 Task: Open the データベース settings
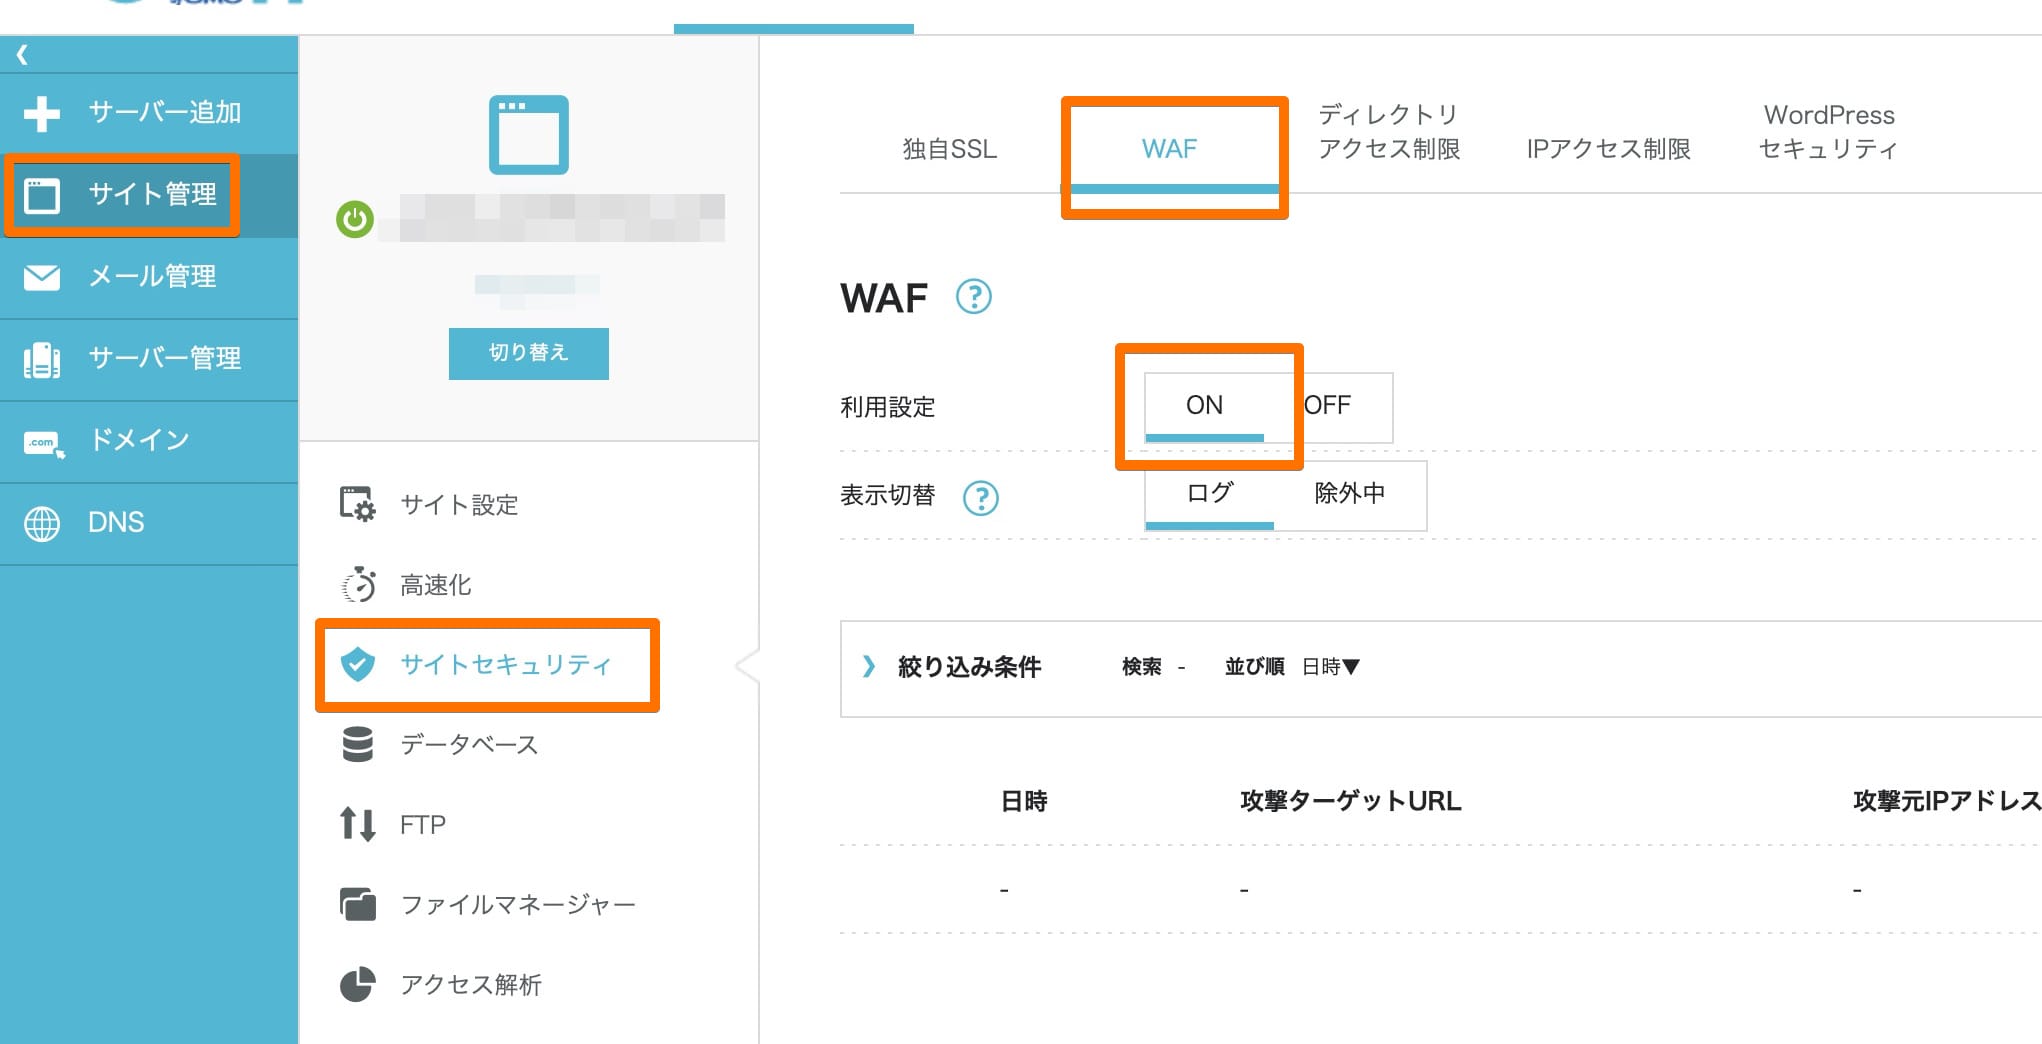469,744
